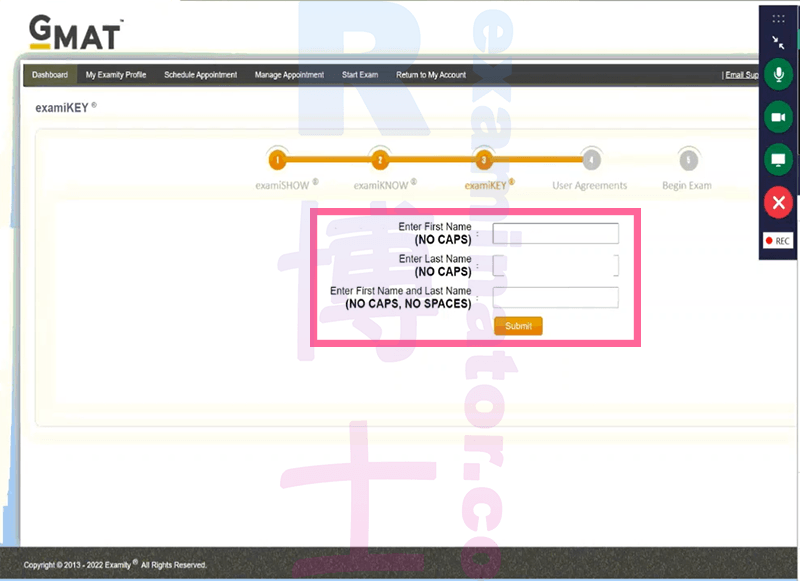This screenshot has width=800, height=581.
Task: Click the GMAT logo
Action: coord(77,32)
